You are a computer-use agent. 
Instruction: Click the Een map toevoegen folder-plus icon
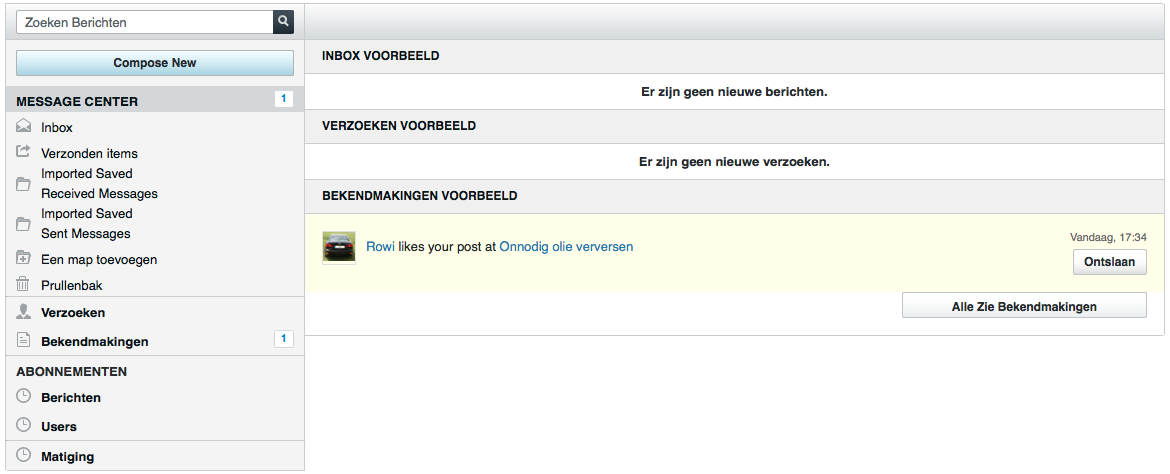[24, 258]
